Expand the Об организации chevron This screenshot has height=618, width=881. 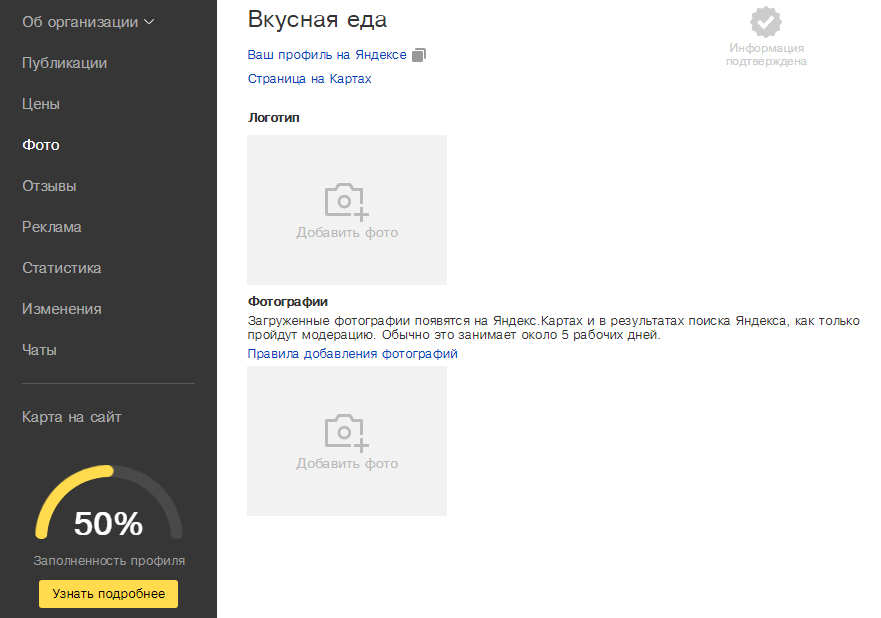[x=150, y=21]
